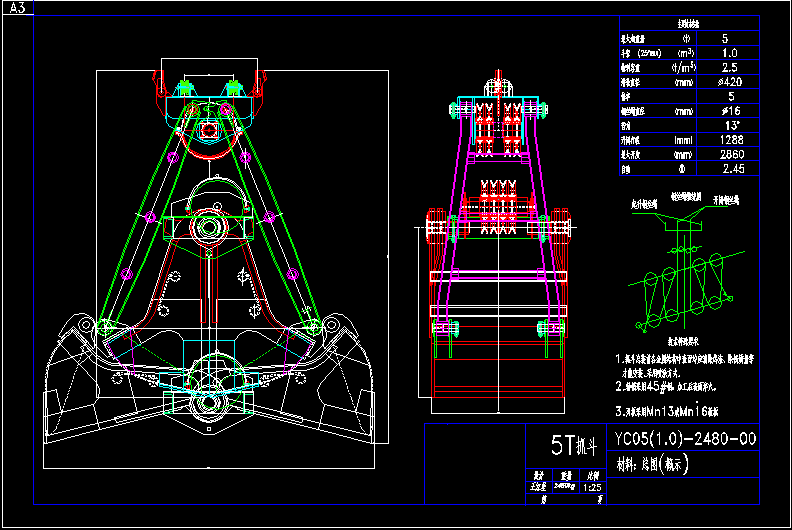This screenshot has width=792, height=530.
Task: Select technical note 2 mentioning 45#
Action: pos(666,387)
